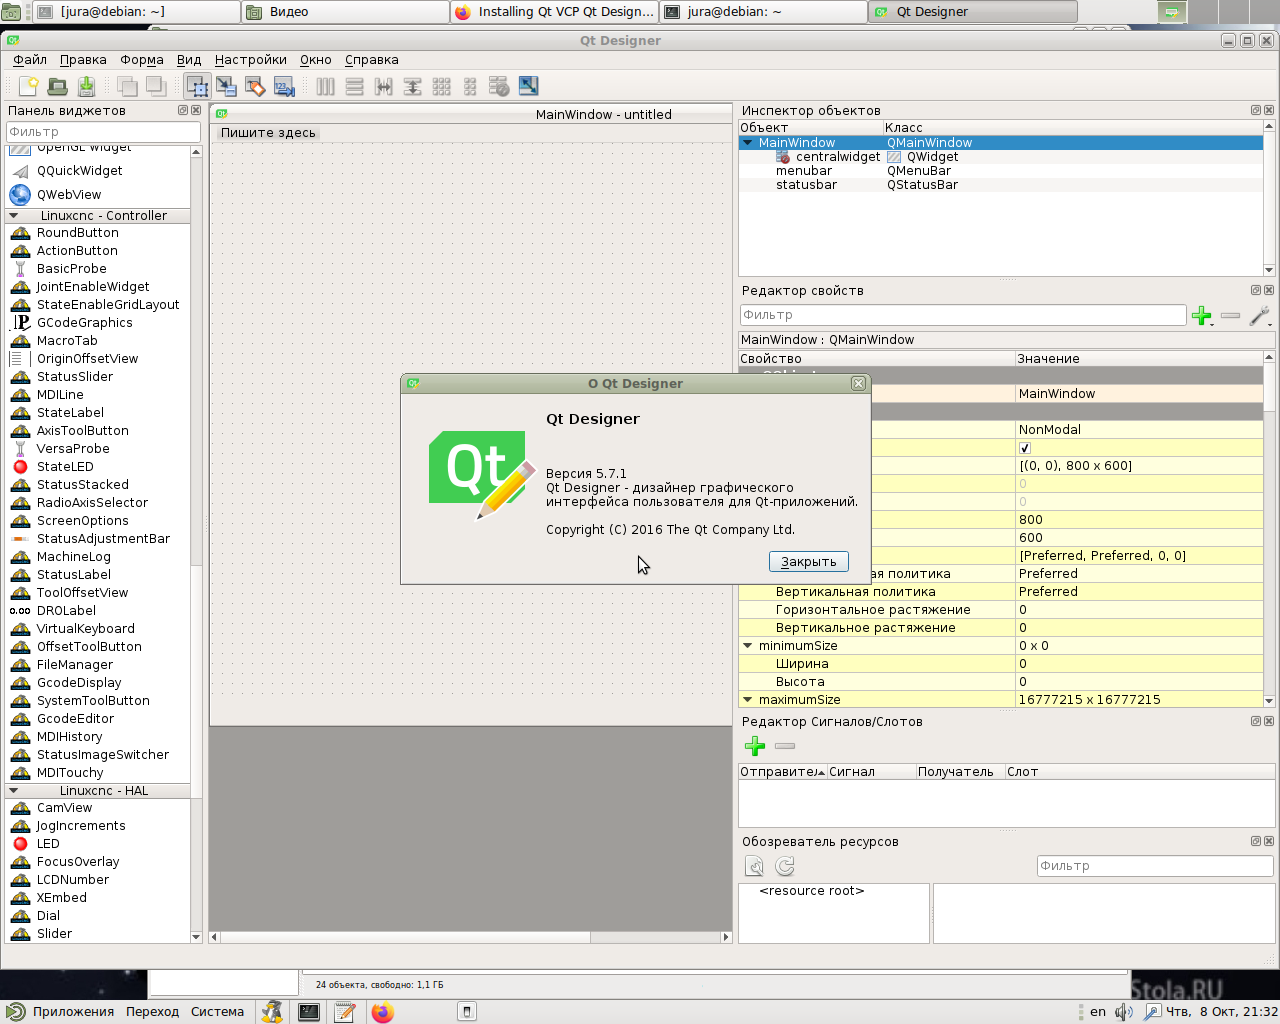This screenshot has height=1024, width=1280.
Task: Activate the Edit Widgets mode icon
Action: [x=197, y=86]
